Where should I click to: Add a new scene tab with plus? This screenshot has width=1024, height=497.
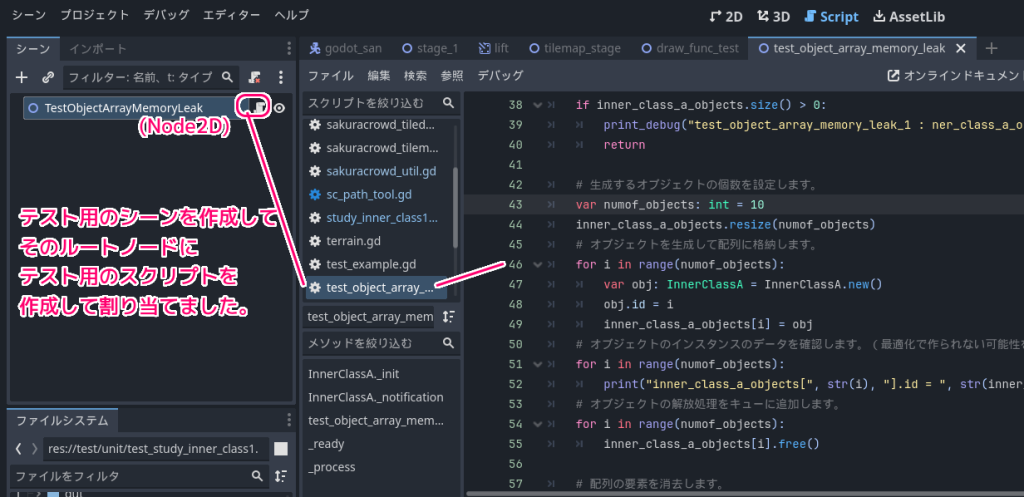pos(991,48)
